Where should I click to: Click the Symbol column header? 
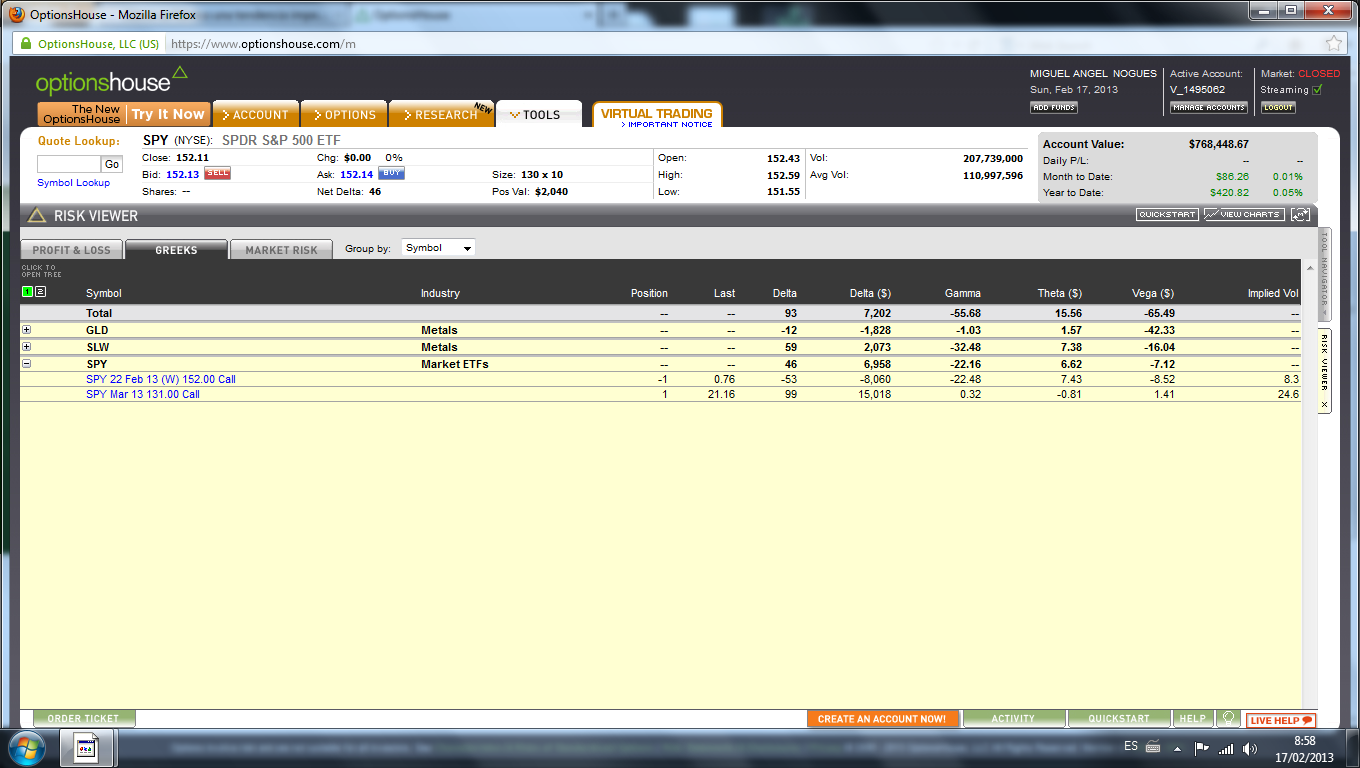click(x=104, y=293)
